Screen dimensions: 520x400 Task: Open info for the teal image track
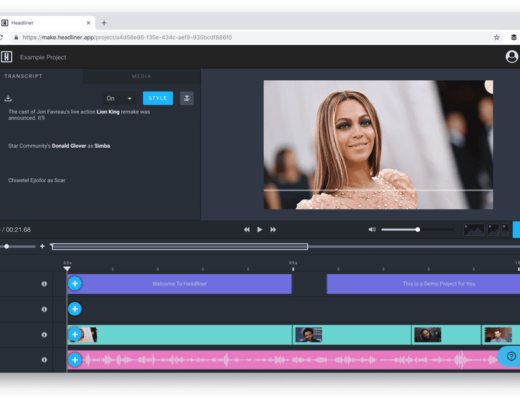coord(44,334)
